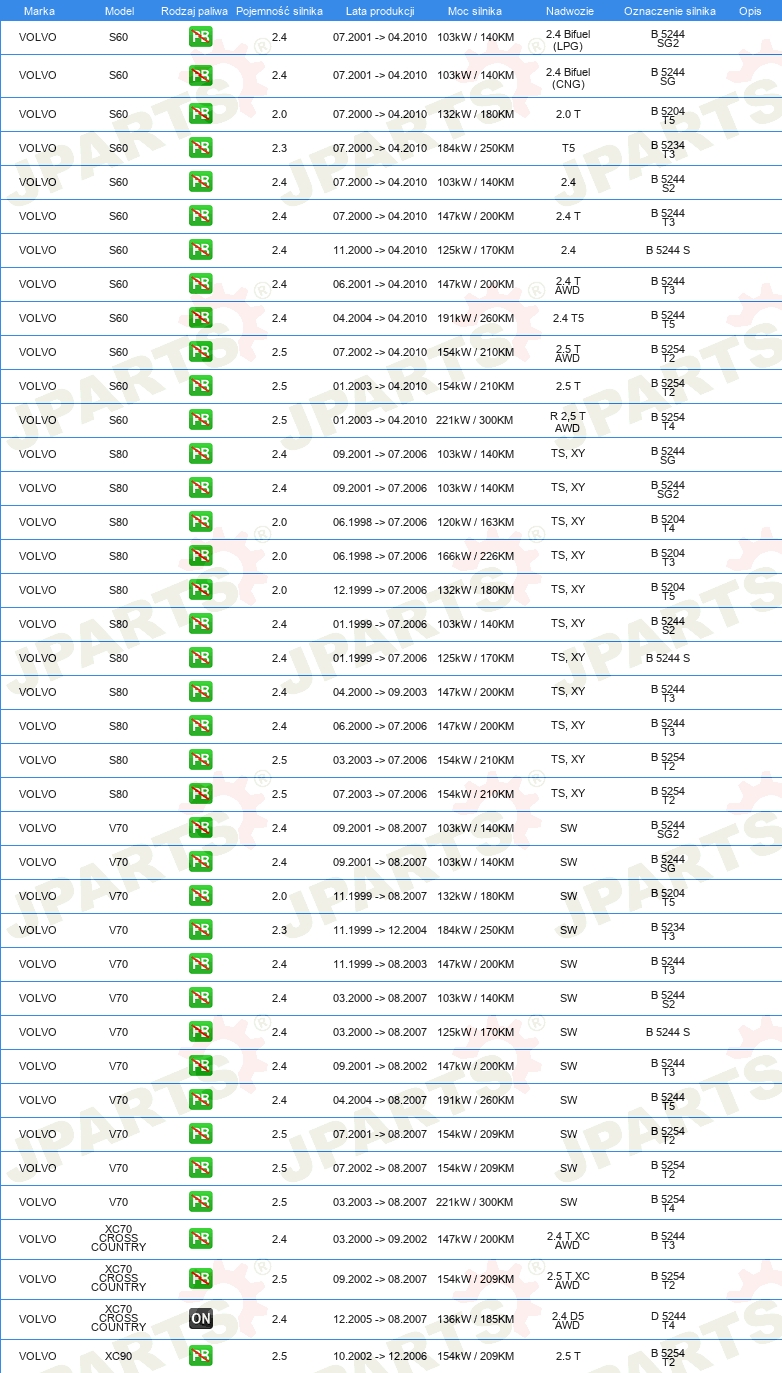
Task: Click the petrol icon in S80 03.2003 -> 07.2006 row
Action: pos(201,760)
